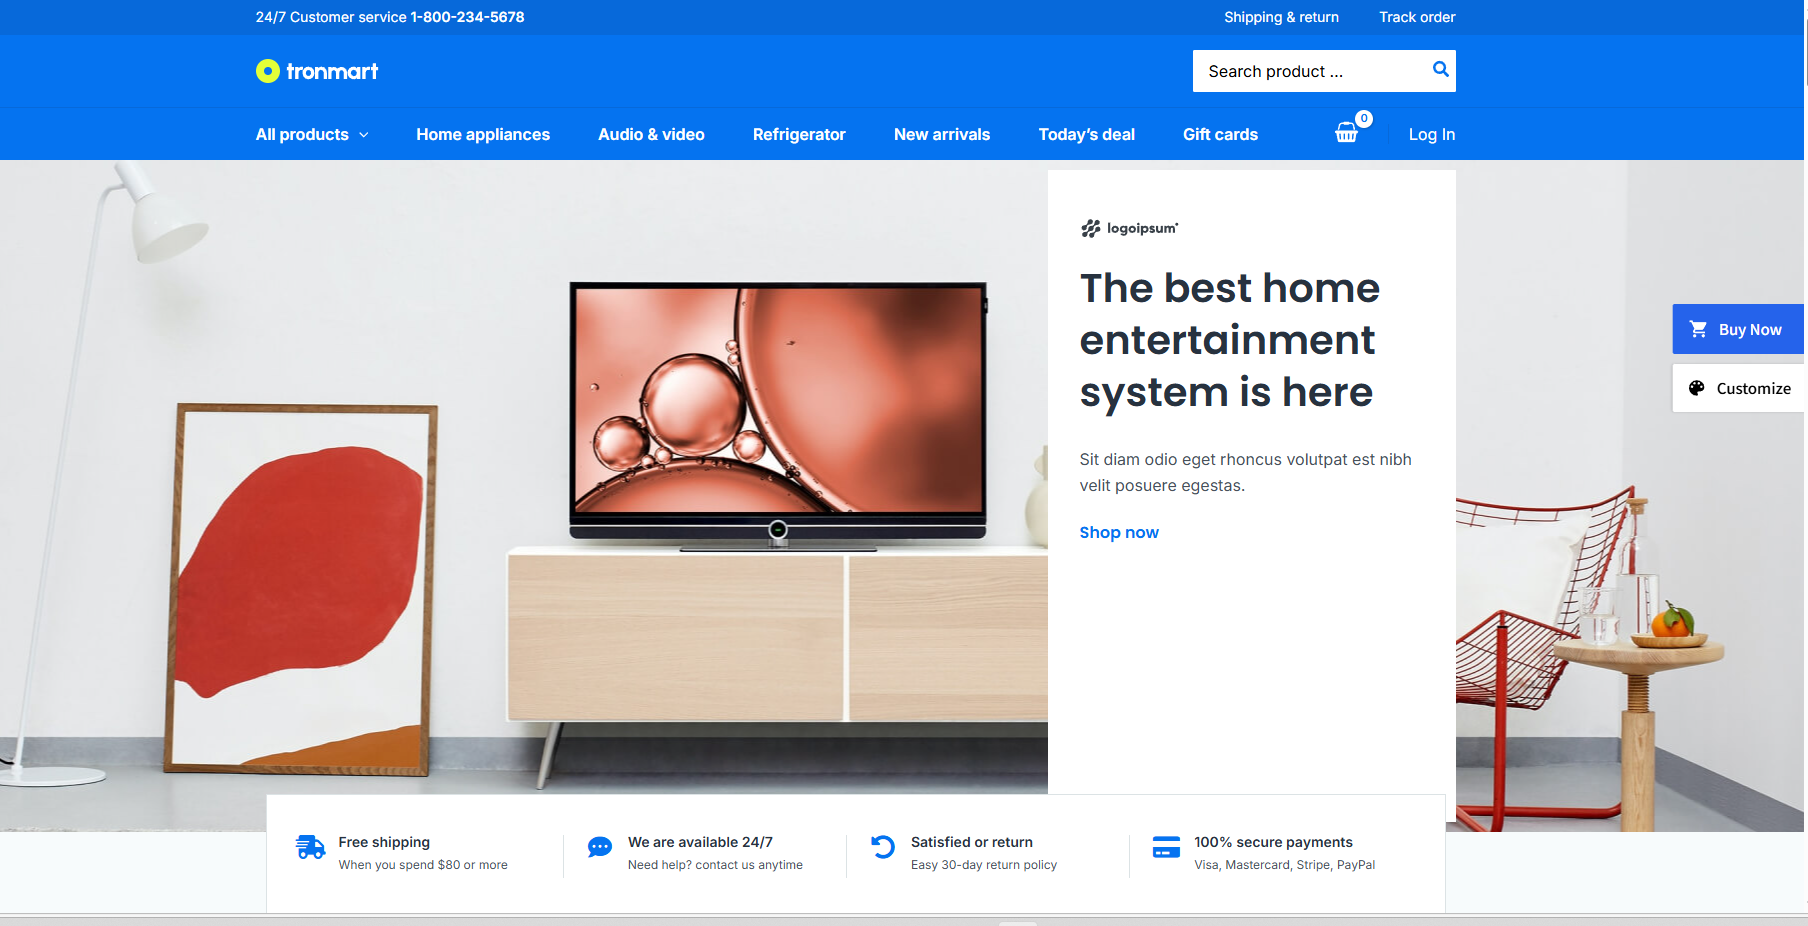1808x926 pixels.
Task: Click the tronmart logo
Action: tap(317, 71)
